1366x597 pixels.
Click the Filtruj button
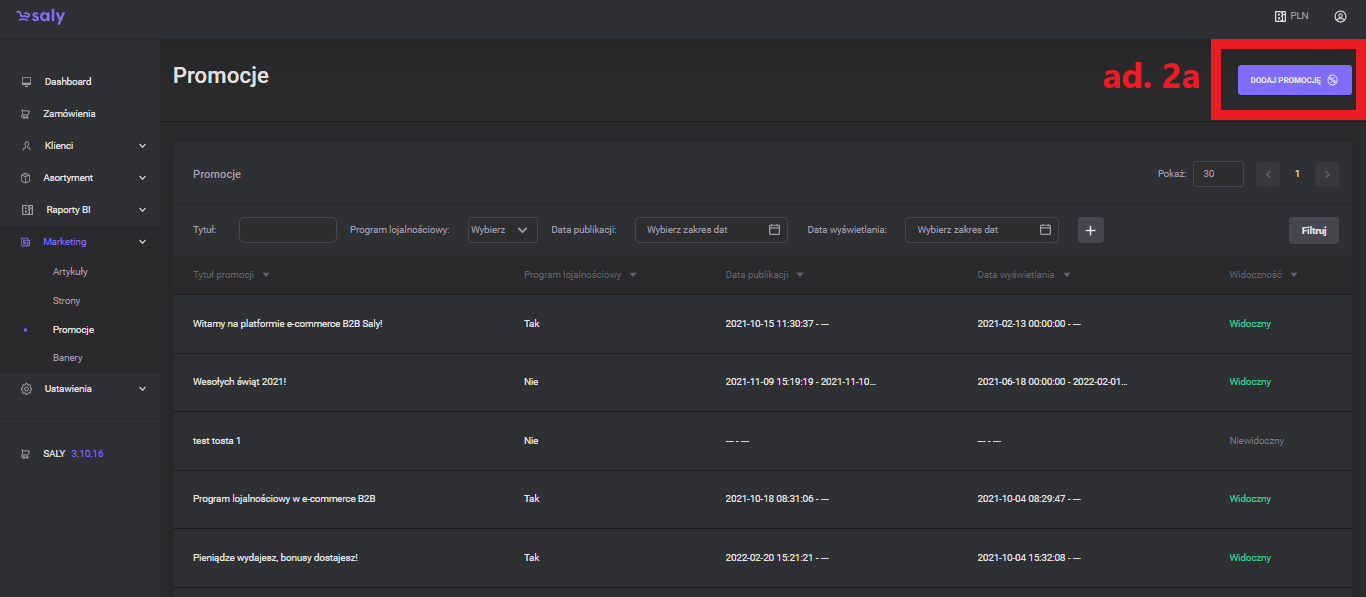1313,230
